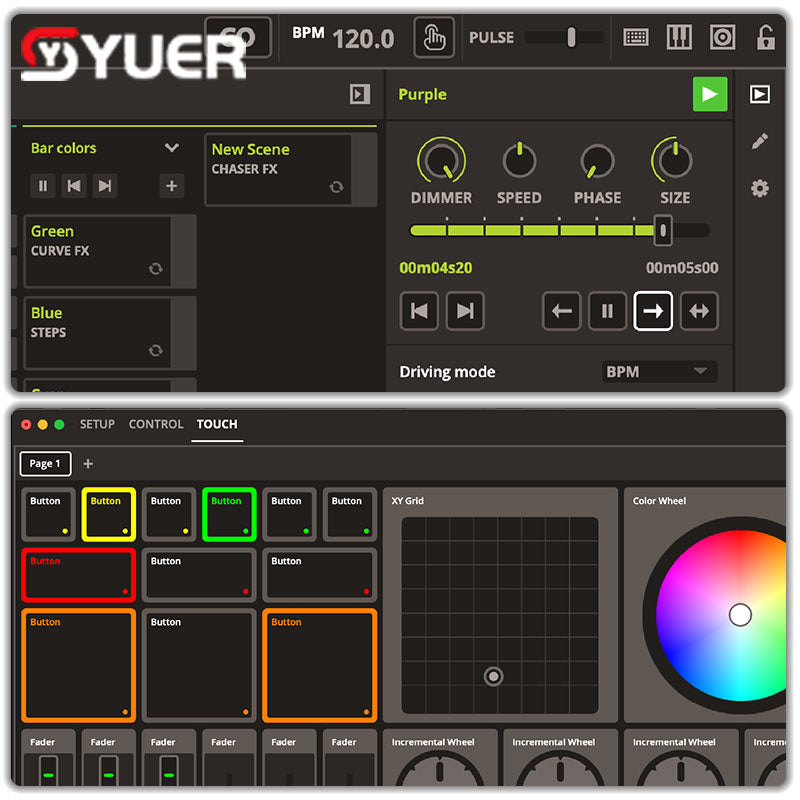Toggle the green-bordered Button pad
800x800 pixels.
[x=229, y=514]
